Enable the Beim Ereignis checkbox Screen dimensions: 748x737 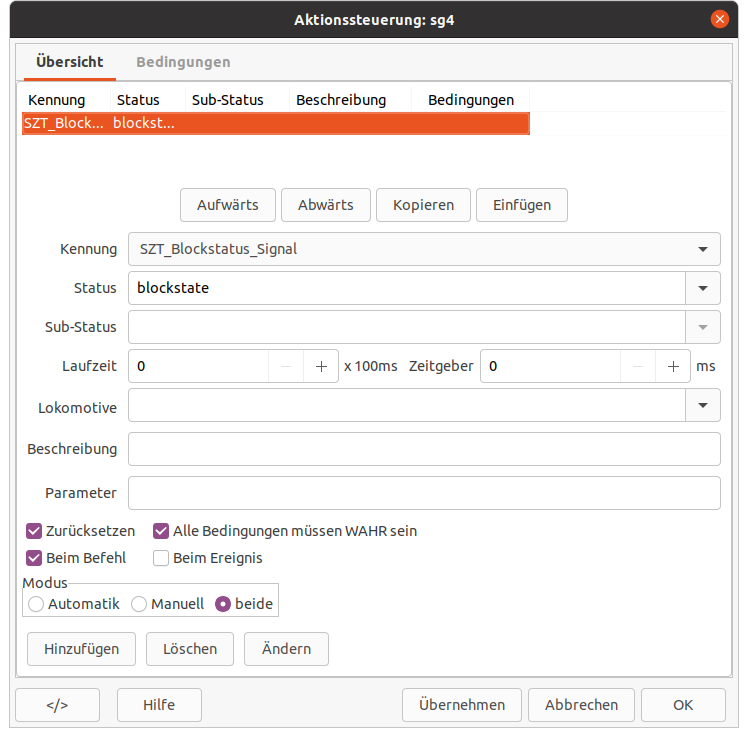161,558
